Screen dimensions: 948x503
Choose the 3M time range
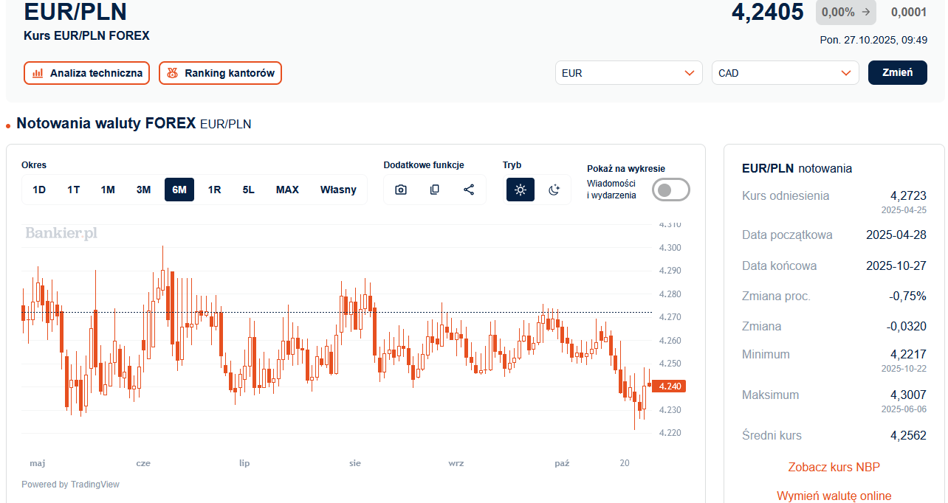point(143,190)
